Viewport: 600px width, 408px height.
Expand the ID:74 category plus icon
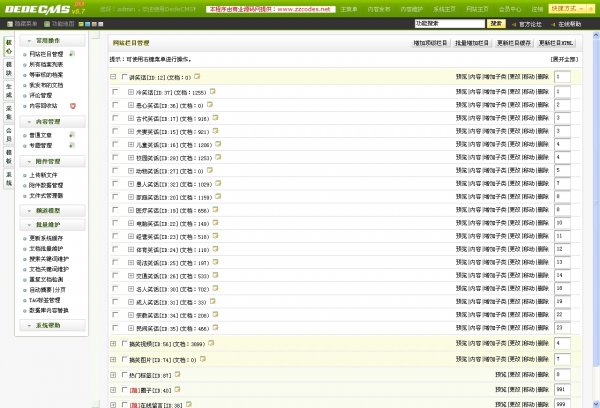113,359
